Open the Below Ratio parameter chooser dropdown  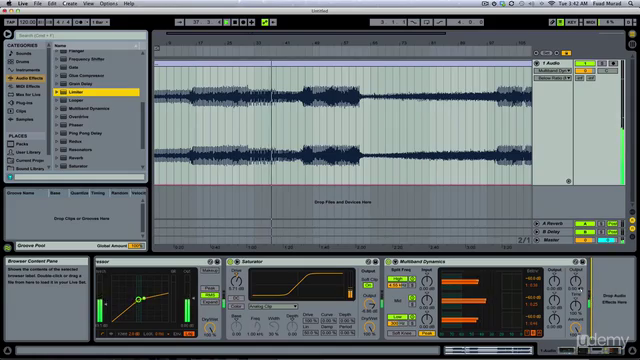click(553, 78)
